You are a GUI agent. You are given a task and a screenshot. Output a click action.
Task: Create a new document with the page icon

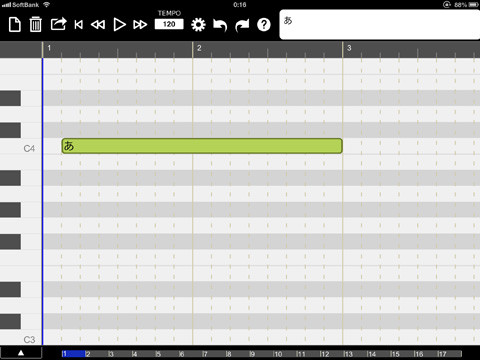15,25
